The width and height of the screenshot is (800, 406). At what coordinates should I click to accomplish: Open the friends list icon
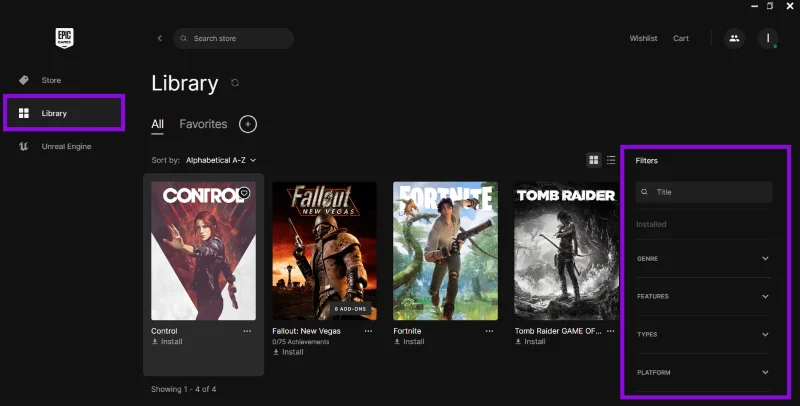(734, 38)
